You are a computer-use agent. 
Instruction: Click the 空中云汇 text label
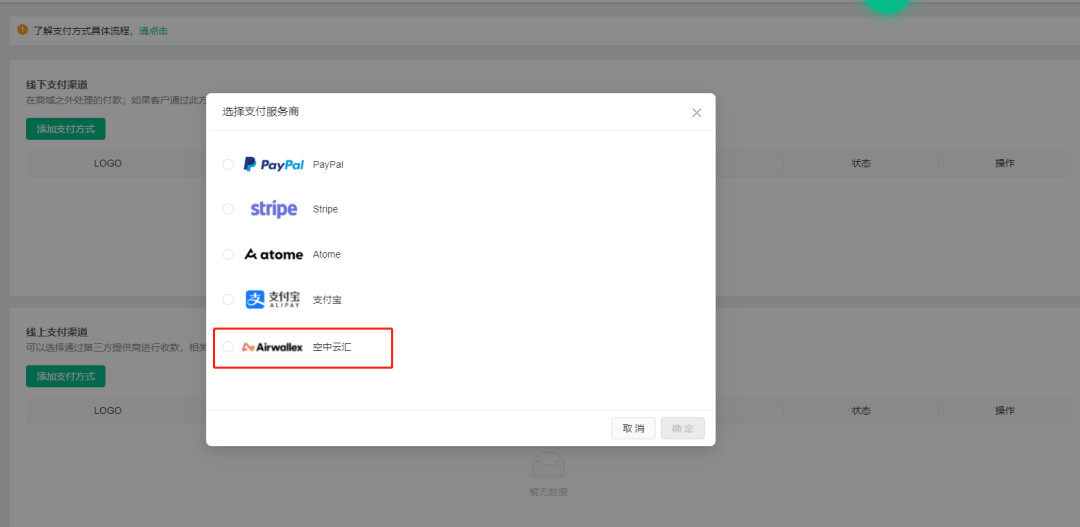(x=332, y=347)
